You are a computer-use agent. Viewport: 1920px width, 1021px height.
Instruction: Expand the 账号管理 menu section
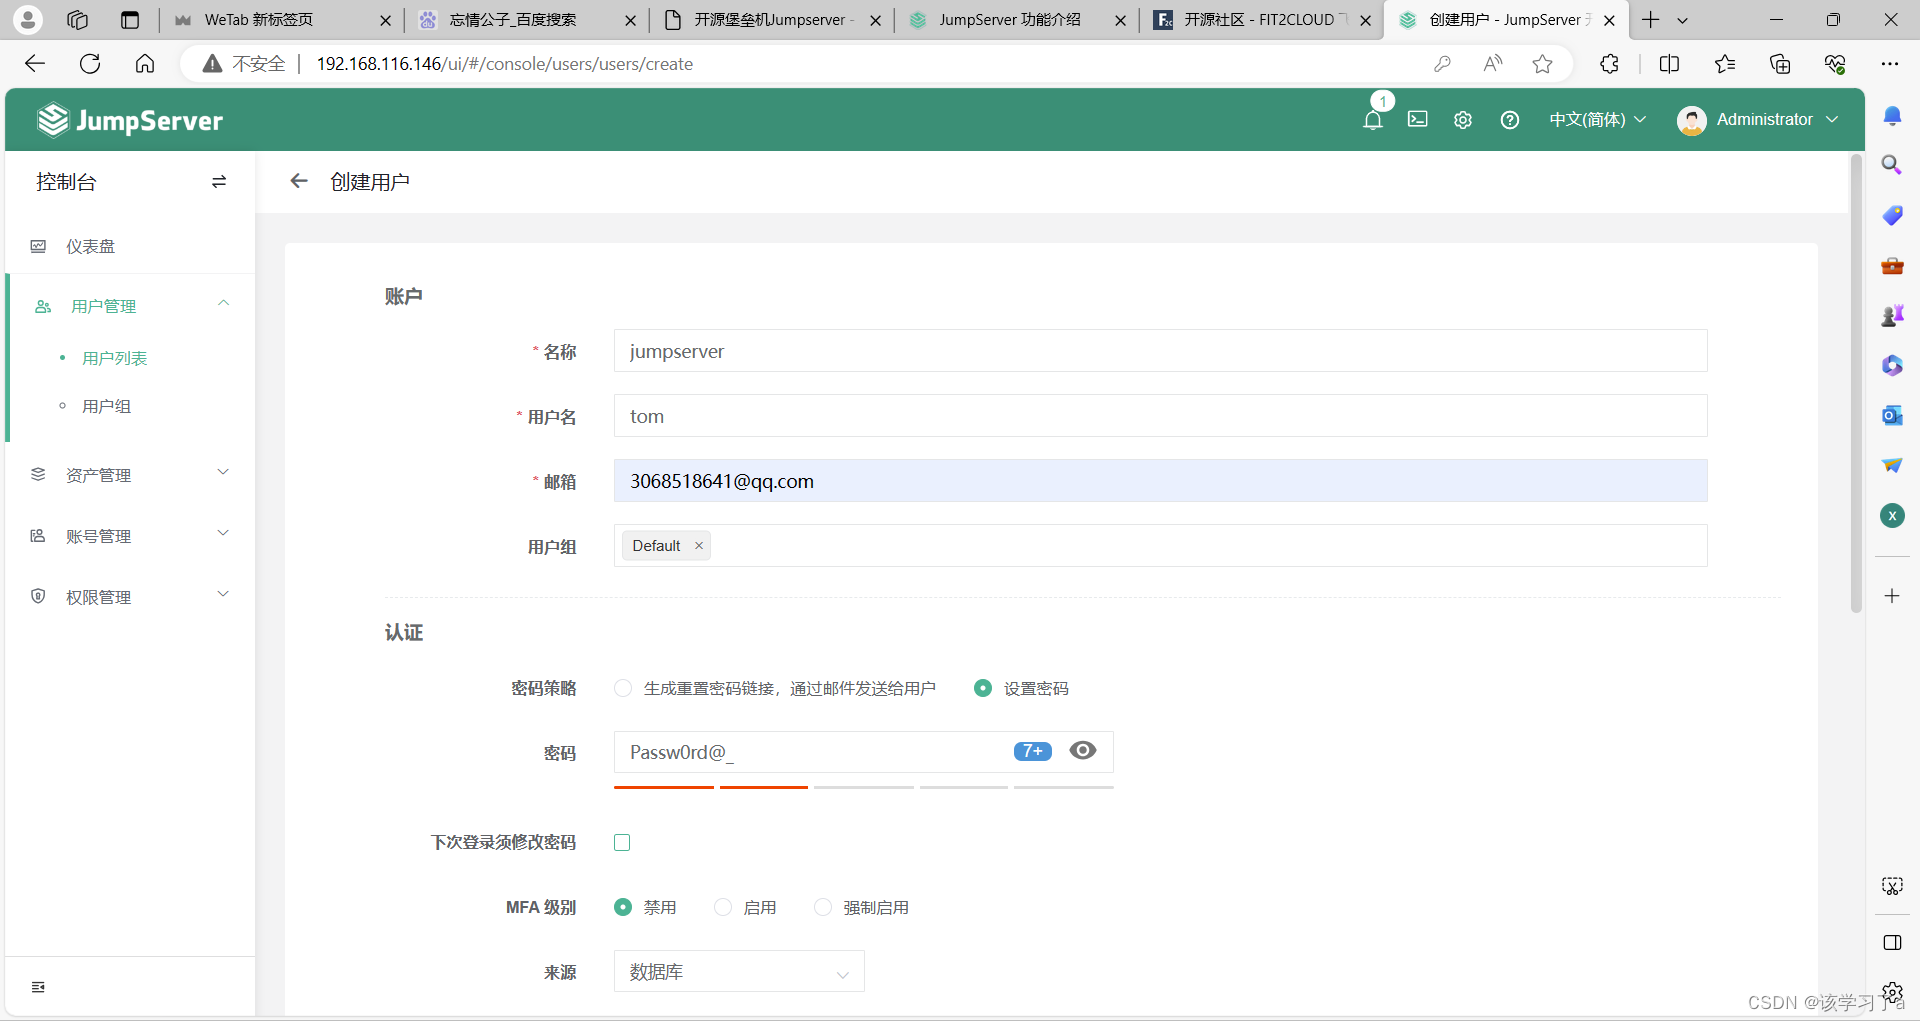(224, 534)
